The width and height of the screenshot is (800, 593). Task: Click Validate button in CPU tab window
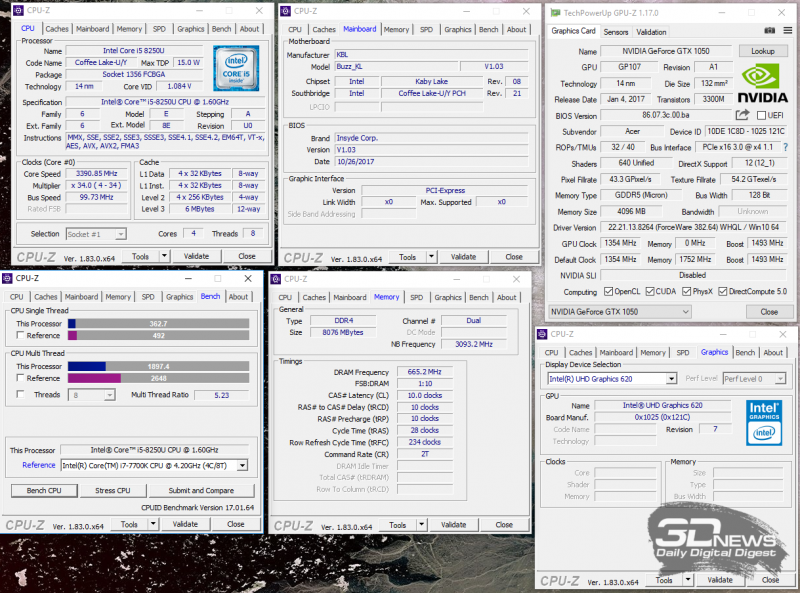pos(196,256)
